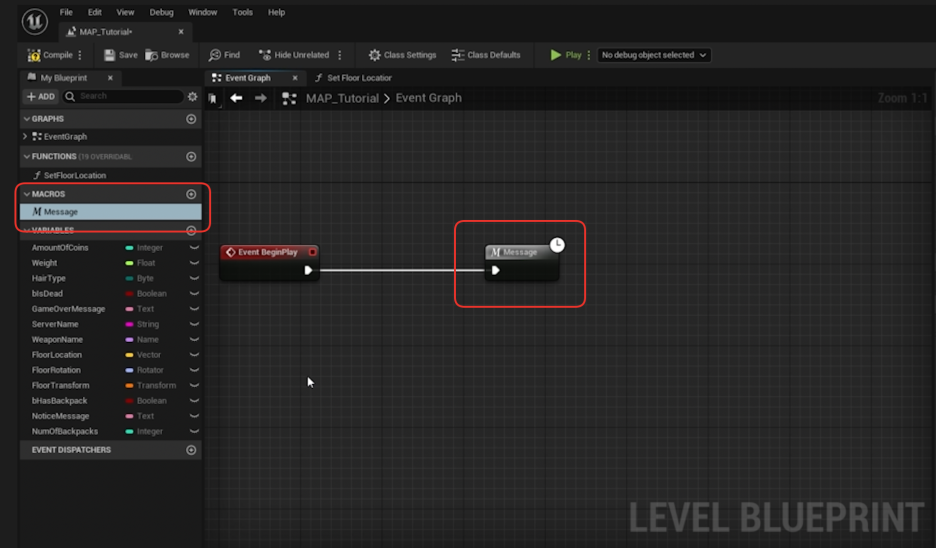Toggle HairType visibility eye
This screenshot has width=936, height=548.
coord(194,278)
